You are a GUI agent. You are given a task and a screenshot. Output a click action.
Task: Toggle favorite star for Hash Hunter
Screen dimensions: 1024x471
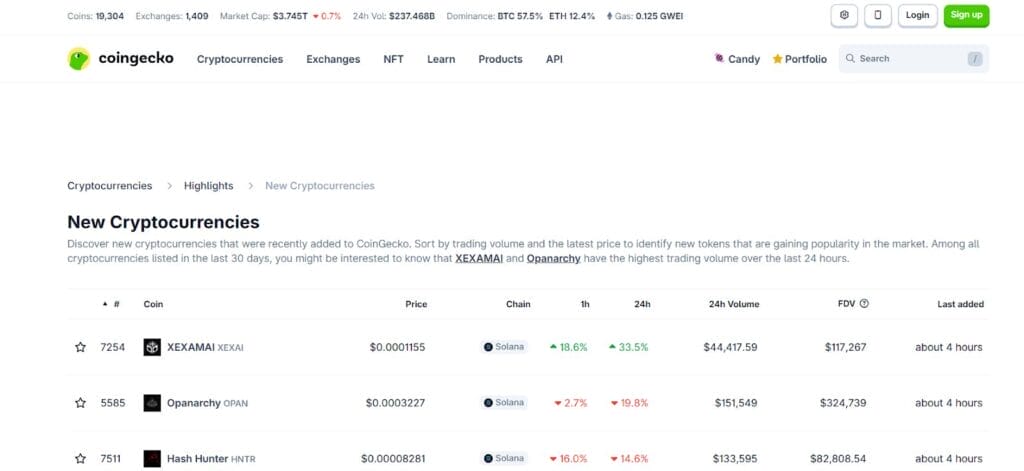pyautogui.click(x=80, y=458)
